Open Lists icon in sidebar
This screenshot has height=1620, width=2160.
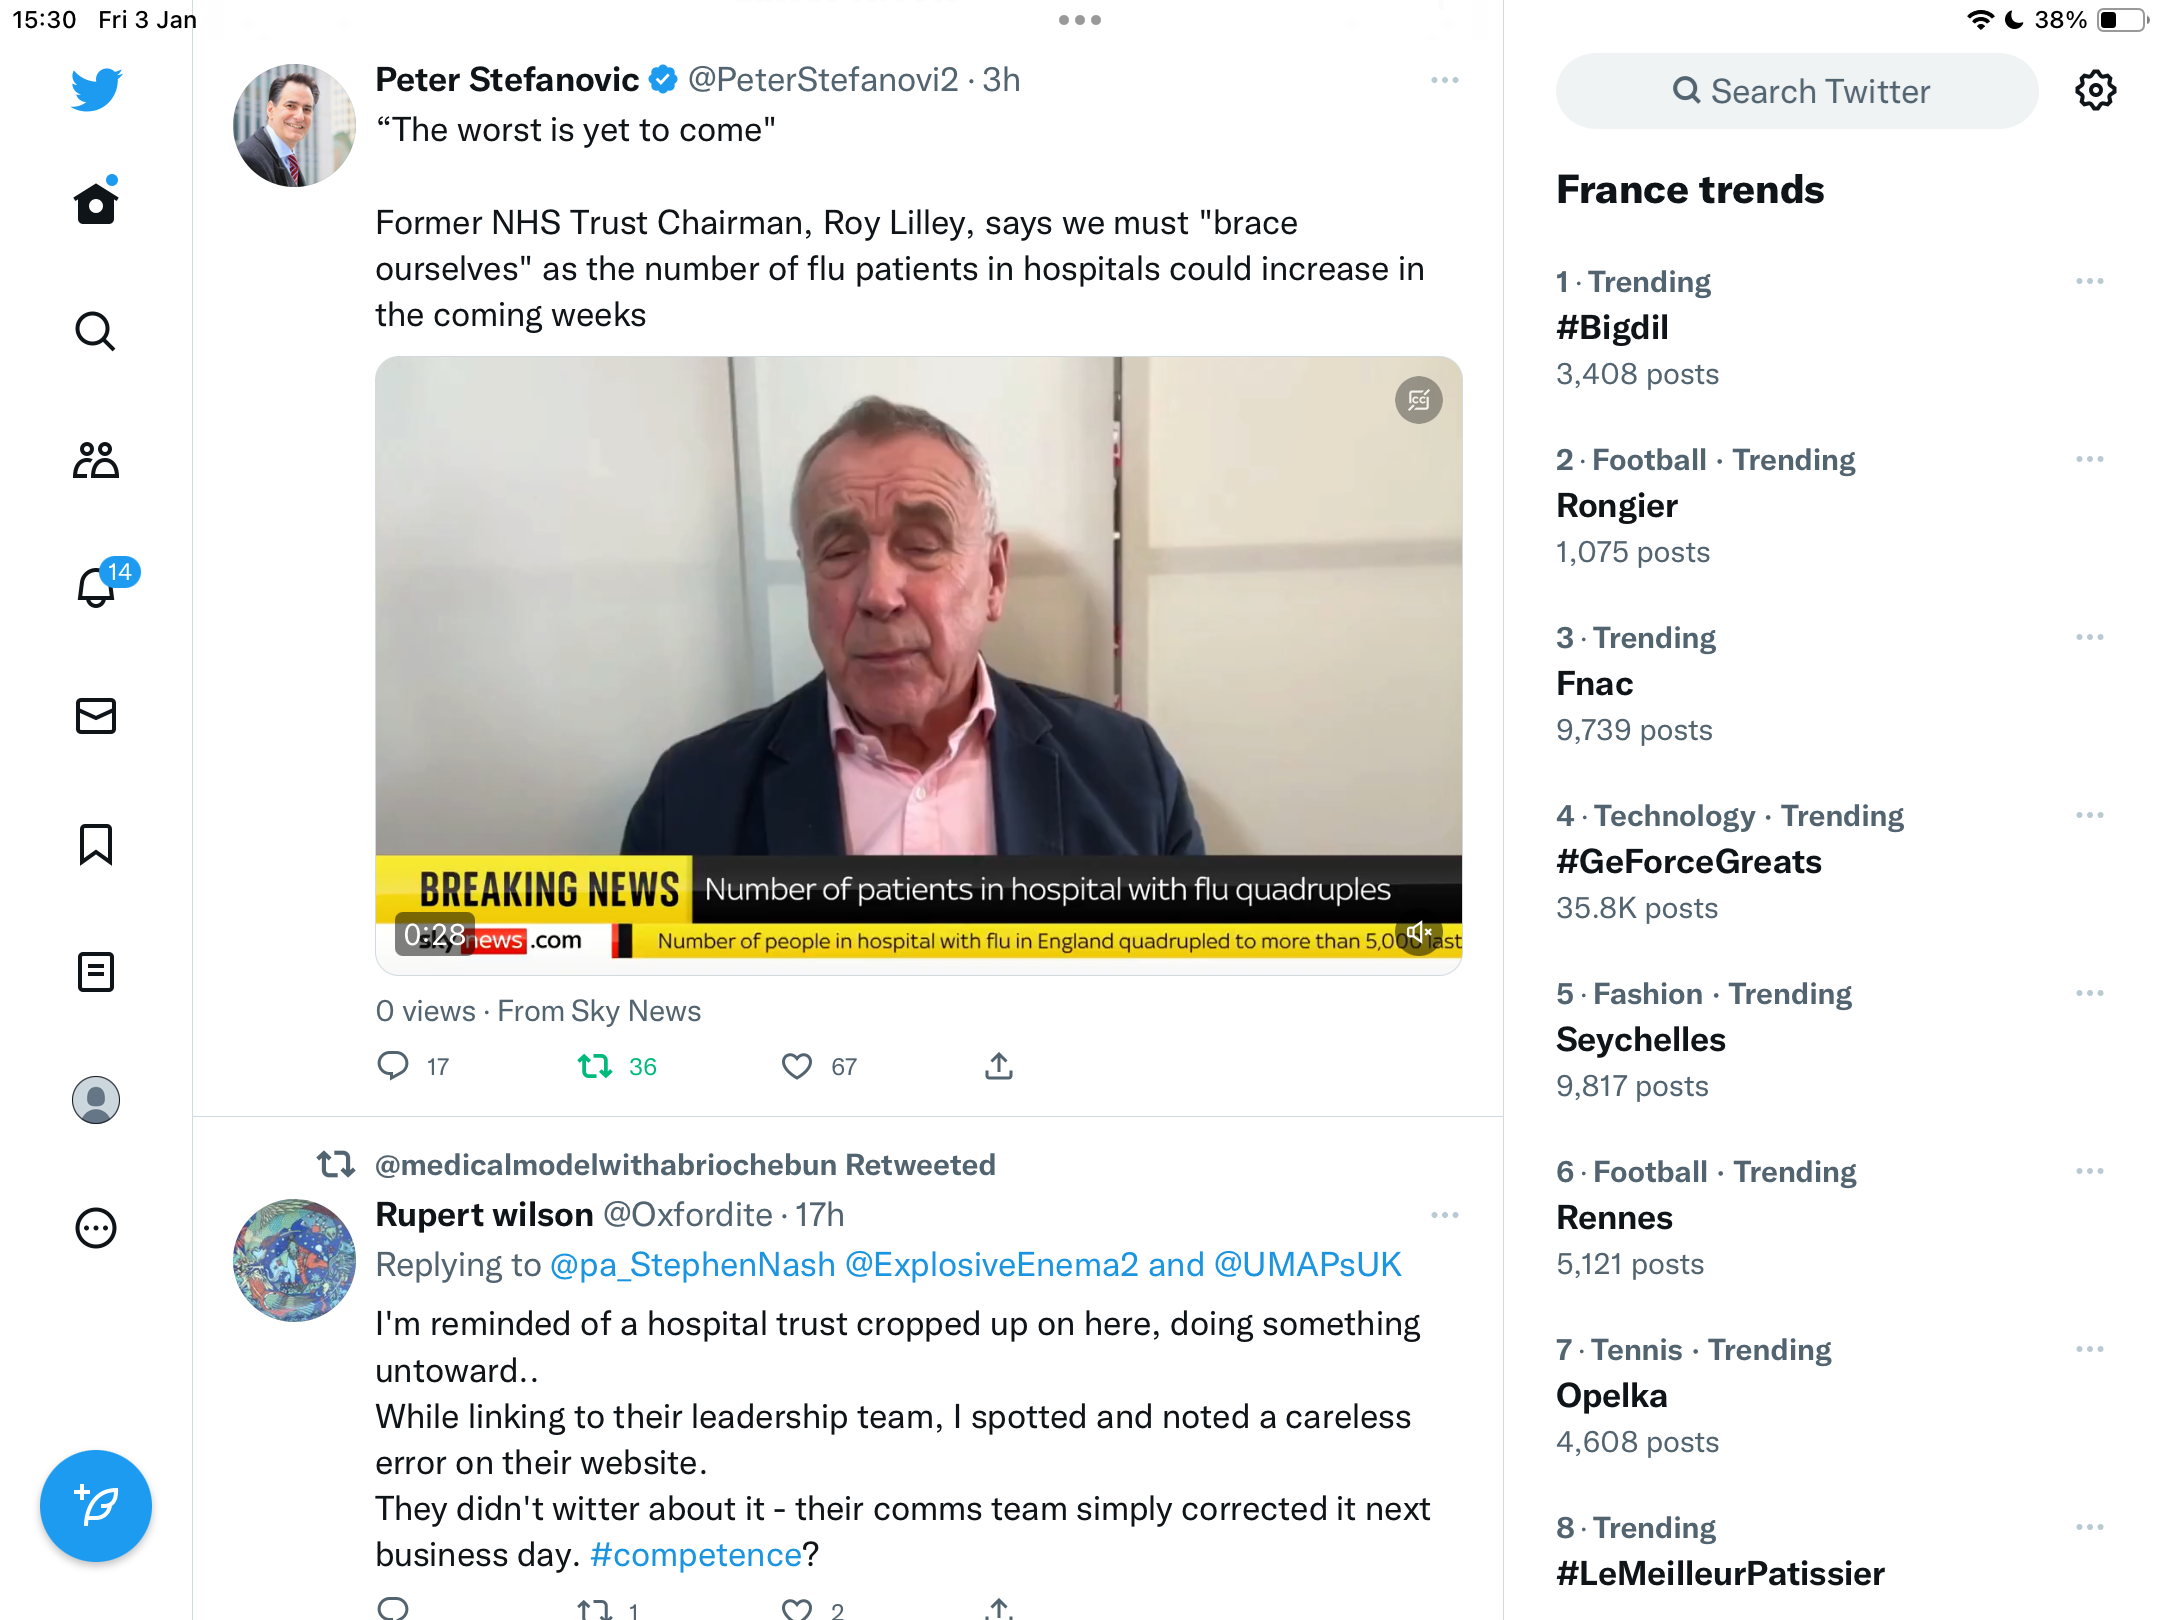[96, 972]
